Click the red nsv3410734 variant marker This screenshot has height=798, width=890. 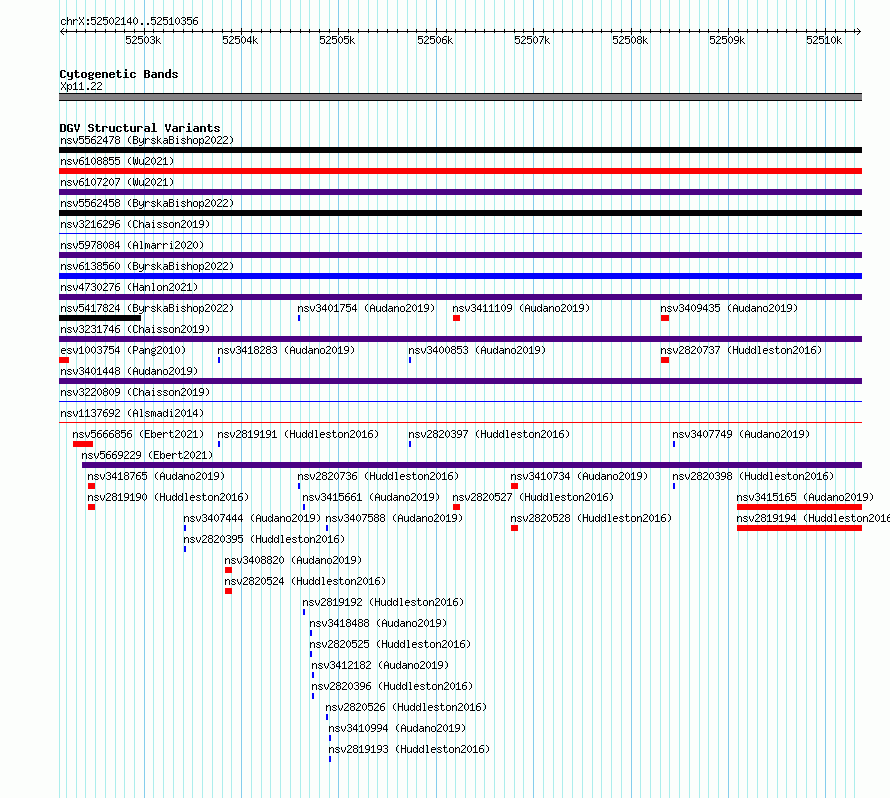pos(514,486)
